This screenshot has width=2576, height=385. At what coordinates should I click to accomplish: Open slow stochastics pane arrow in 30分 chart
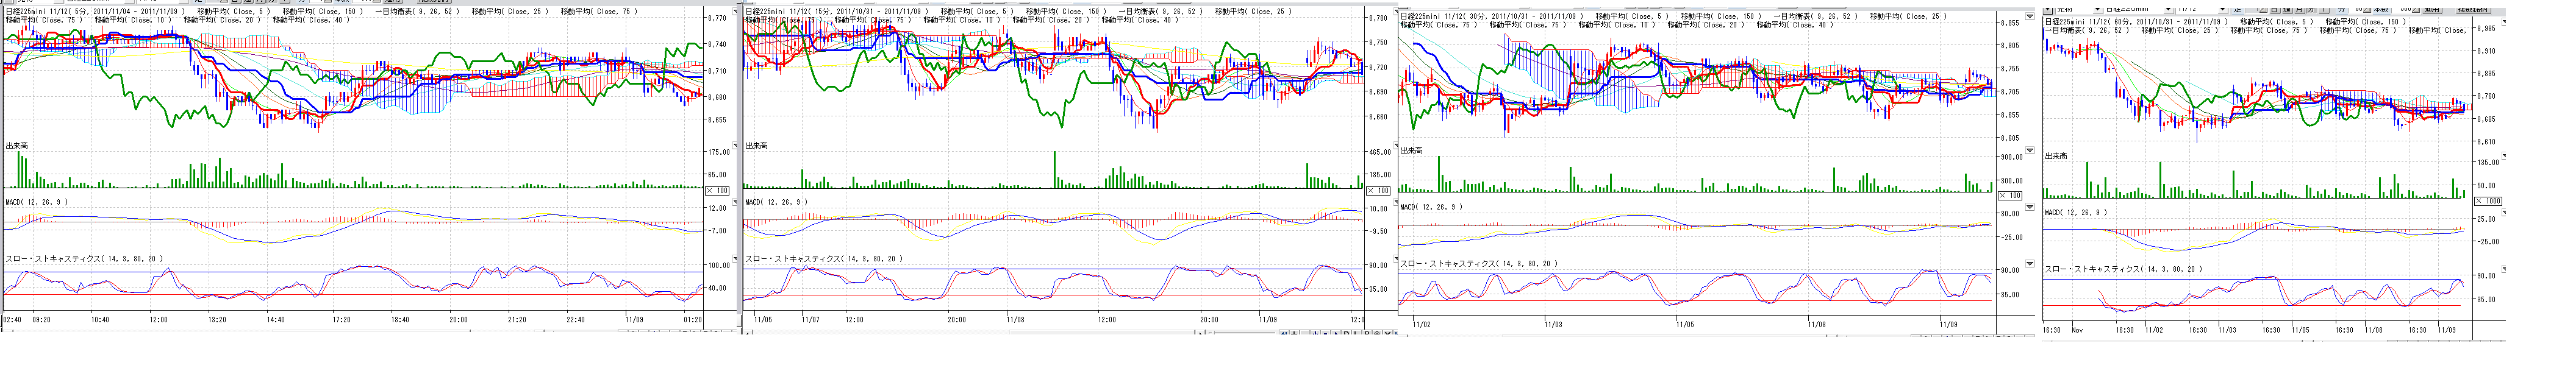(x=2029, y=264)
